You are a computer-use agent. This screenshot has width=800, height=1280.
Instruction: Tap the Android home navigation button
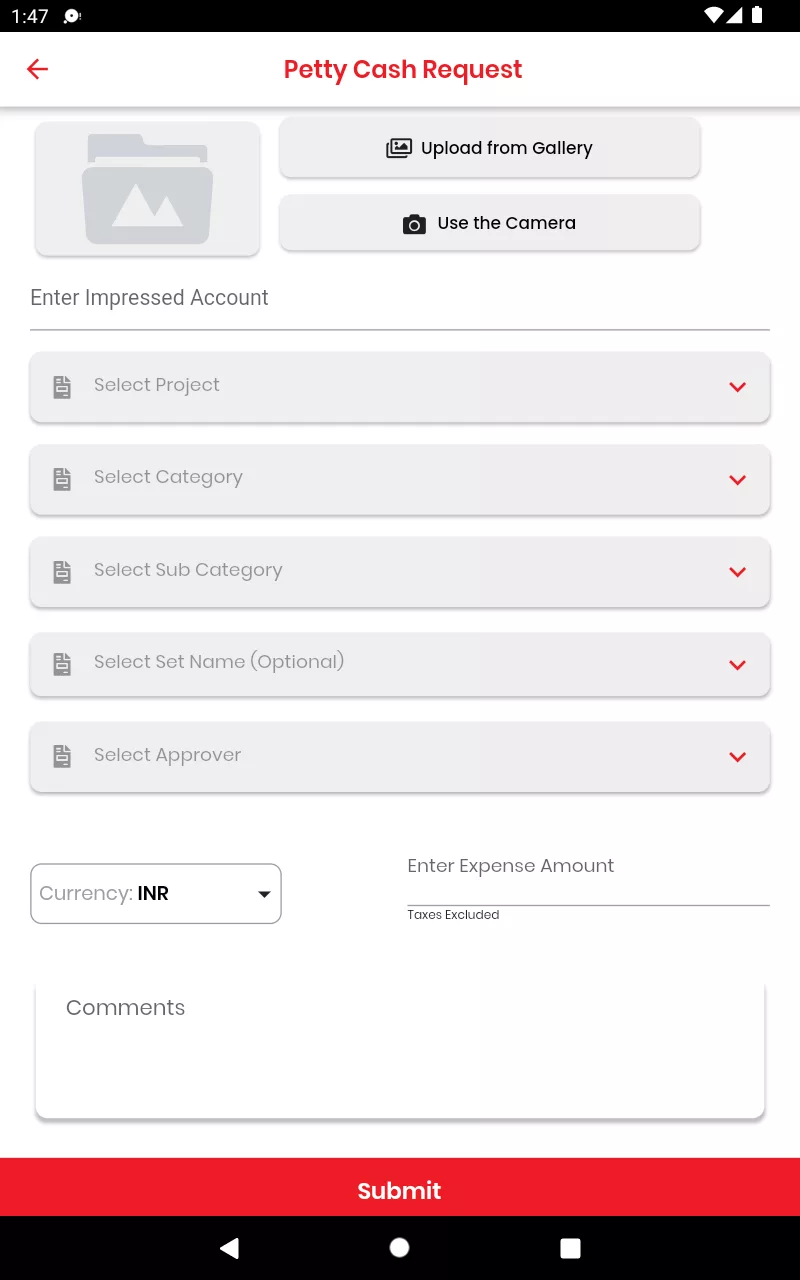pyautogui.click(x=399, y=1247)
